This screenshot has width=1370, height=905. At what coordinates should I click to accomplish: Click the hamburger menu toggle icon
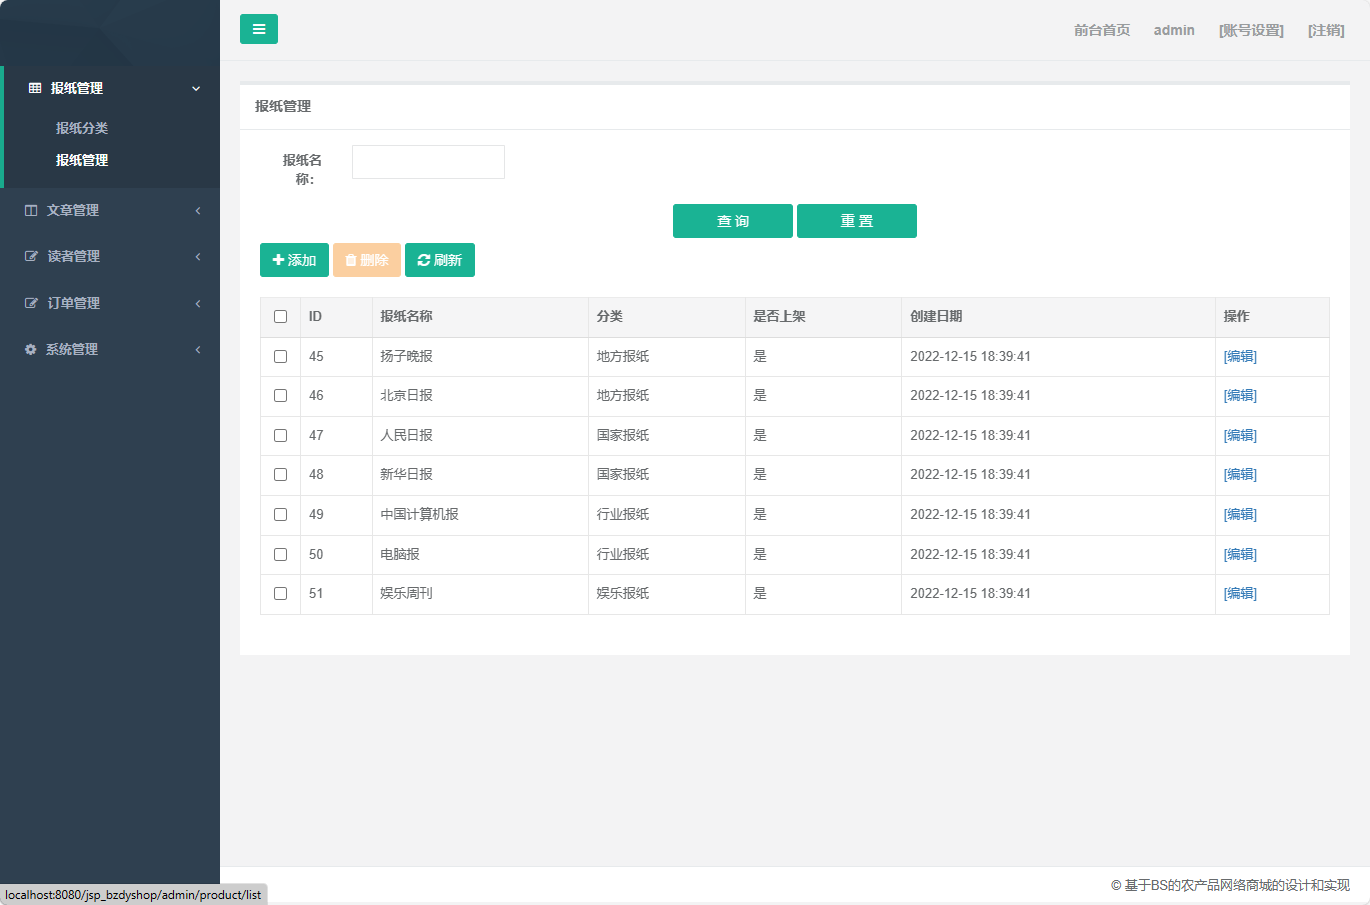[x=259, y=29]
